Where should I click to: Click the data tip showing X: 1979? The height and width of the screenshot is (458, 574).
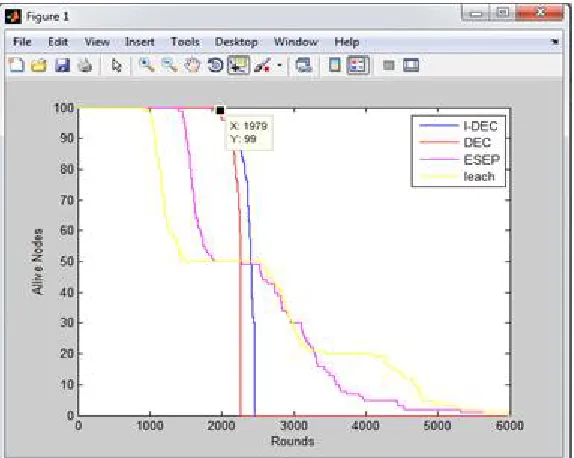coord(249,133)
